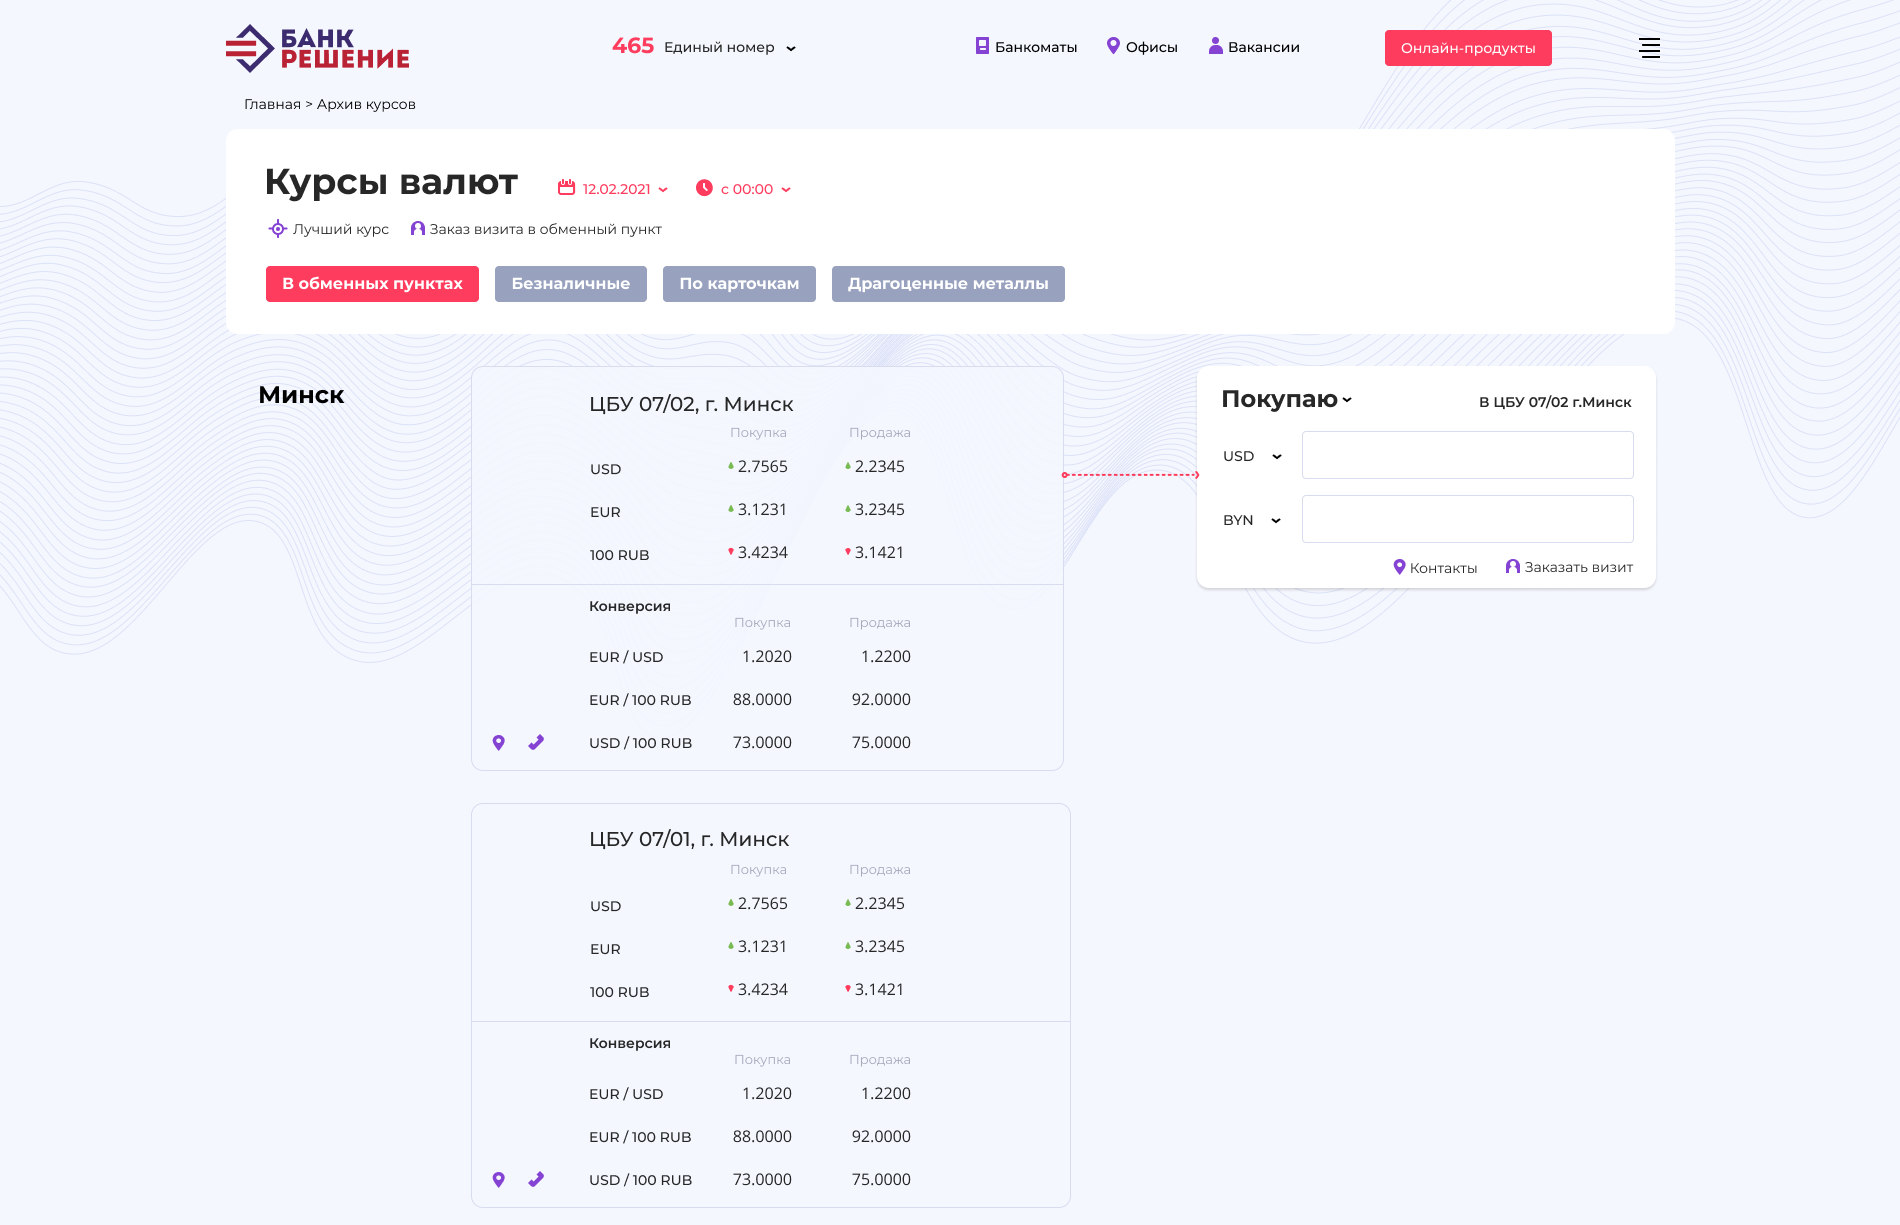Viewport: 1900px width, 1225px height.
Task: Open the USD currency selector in the calculator
Action: pos(1252,457)
